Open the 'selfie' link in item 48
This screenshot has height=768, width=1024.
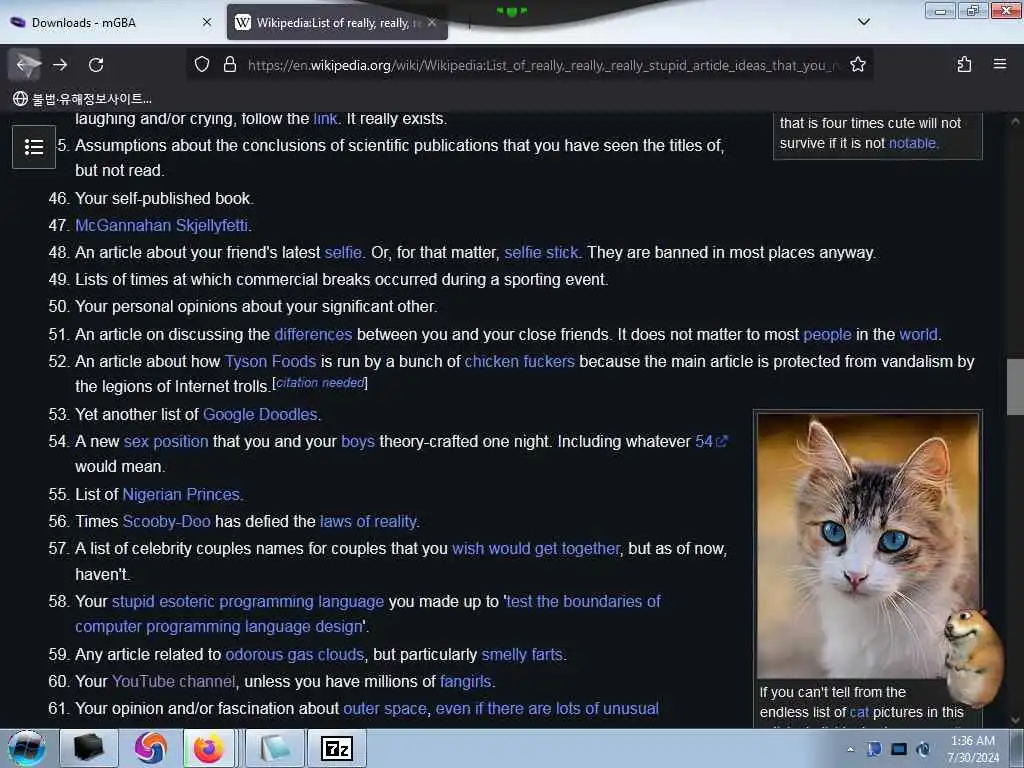(x=343, y=253)
